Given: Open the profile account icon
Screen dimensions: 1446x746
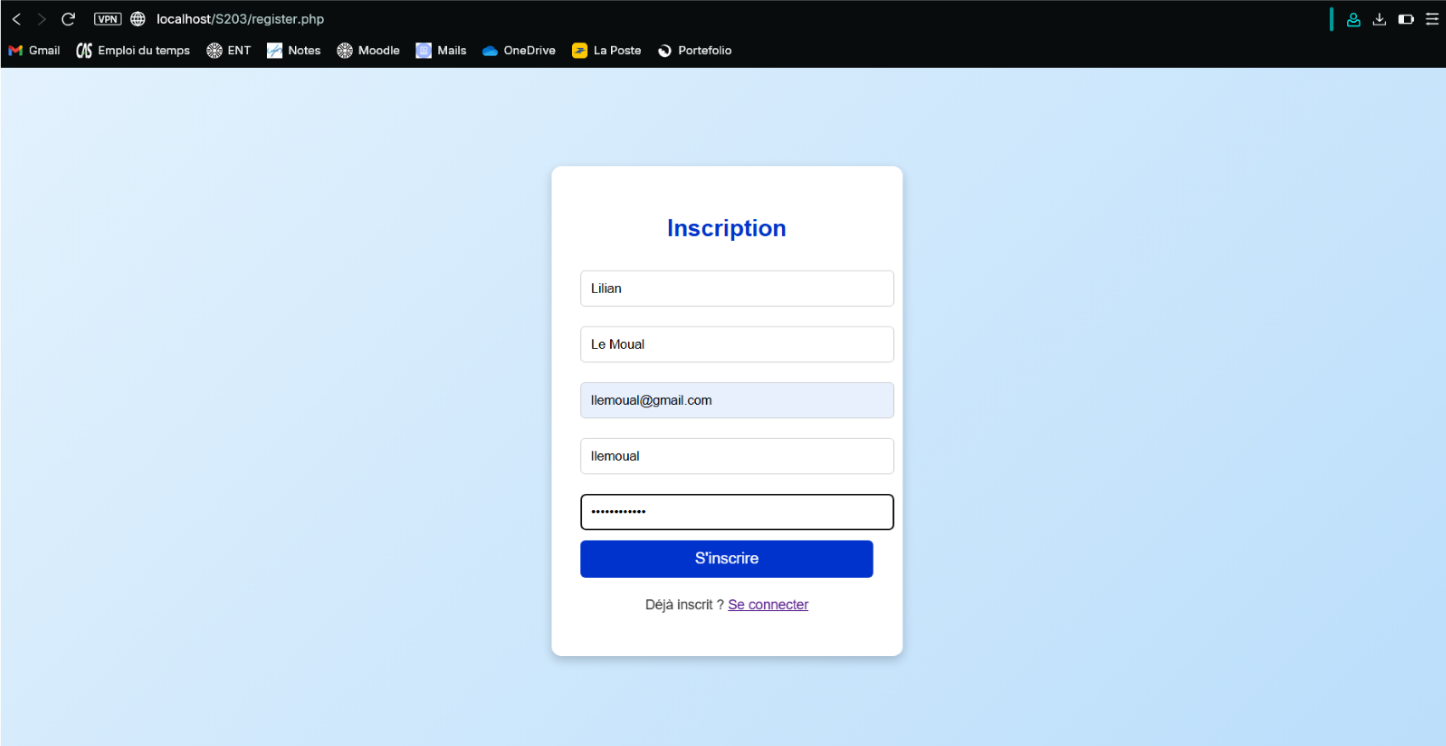Looking at the screenshot, I should [x=1353, y=19].
